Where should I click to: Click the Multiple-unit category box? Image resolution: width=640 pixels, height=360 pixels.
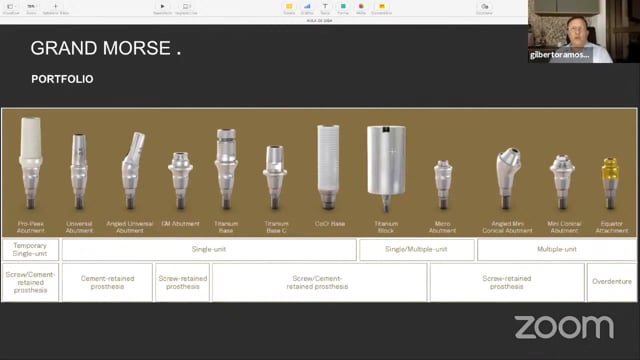point(557,249)
